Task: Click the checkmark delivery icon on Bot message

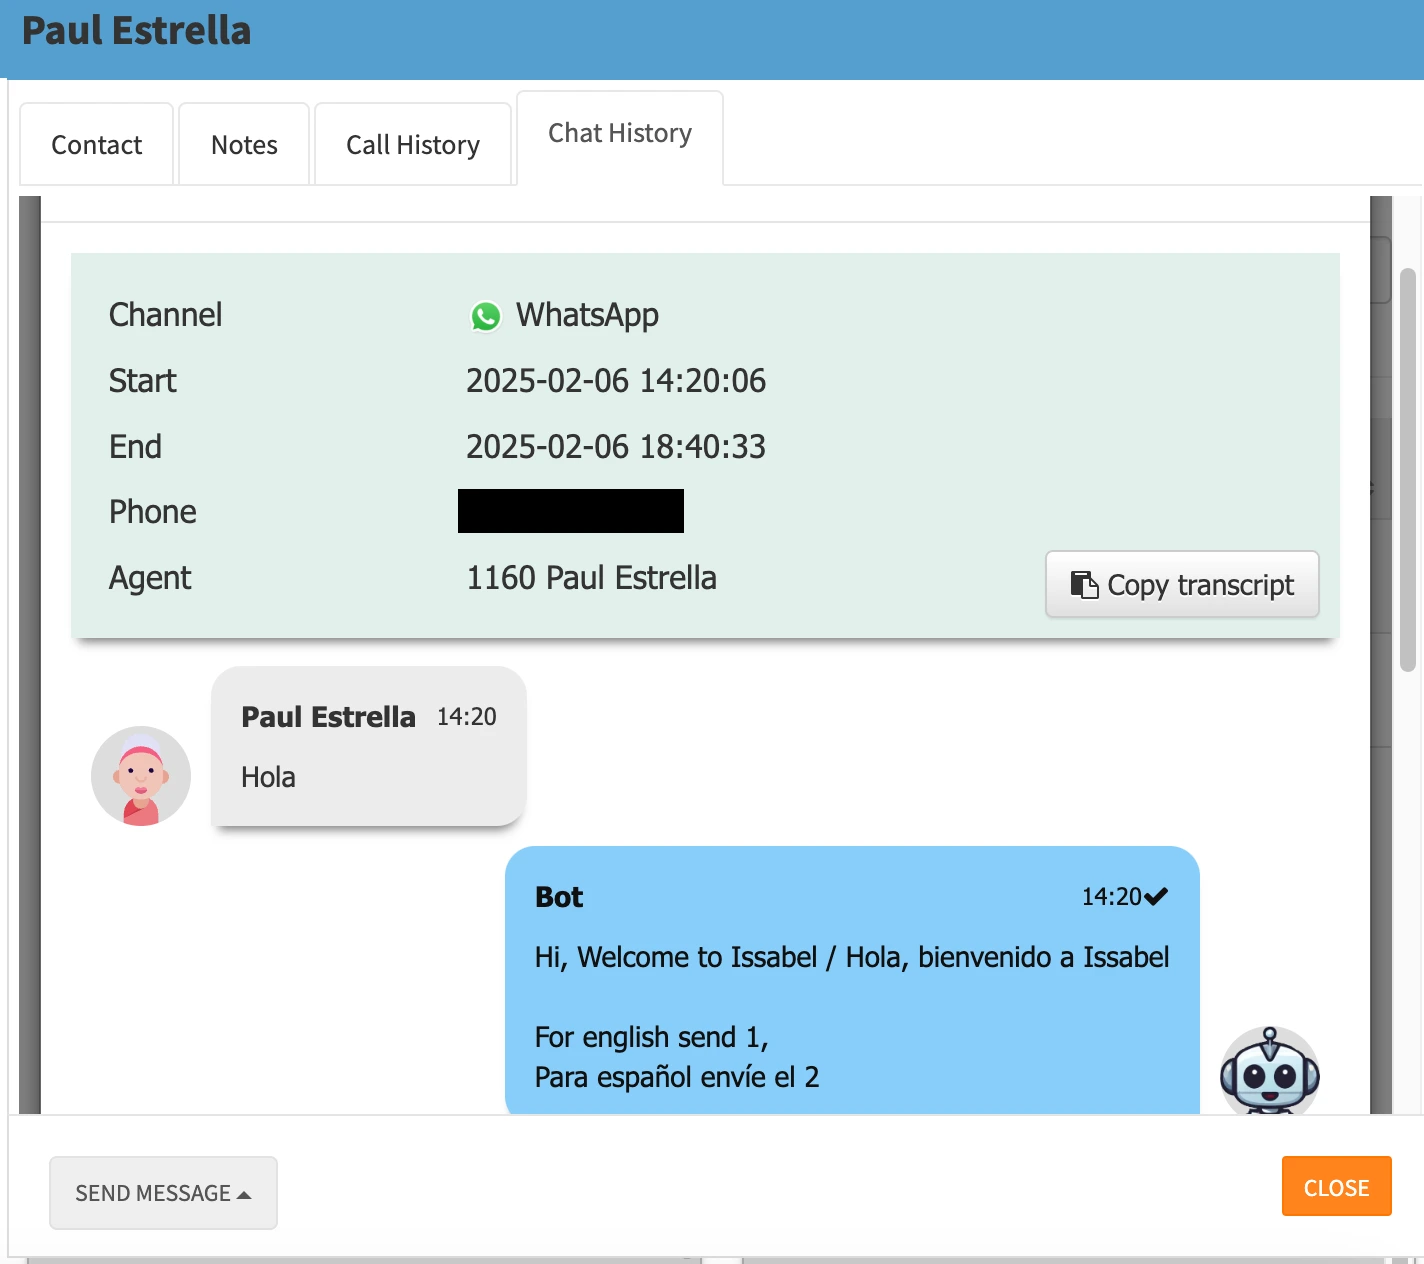Action: point(1157,896)
